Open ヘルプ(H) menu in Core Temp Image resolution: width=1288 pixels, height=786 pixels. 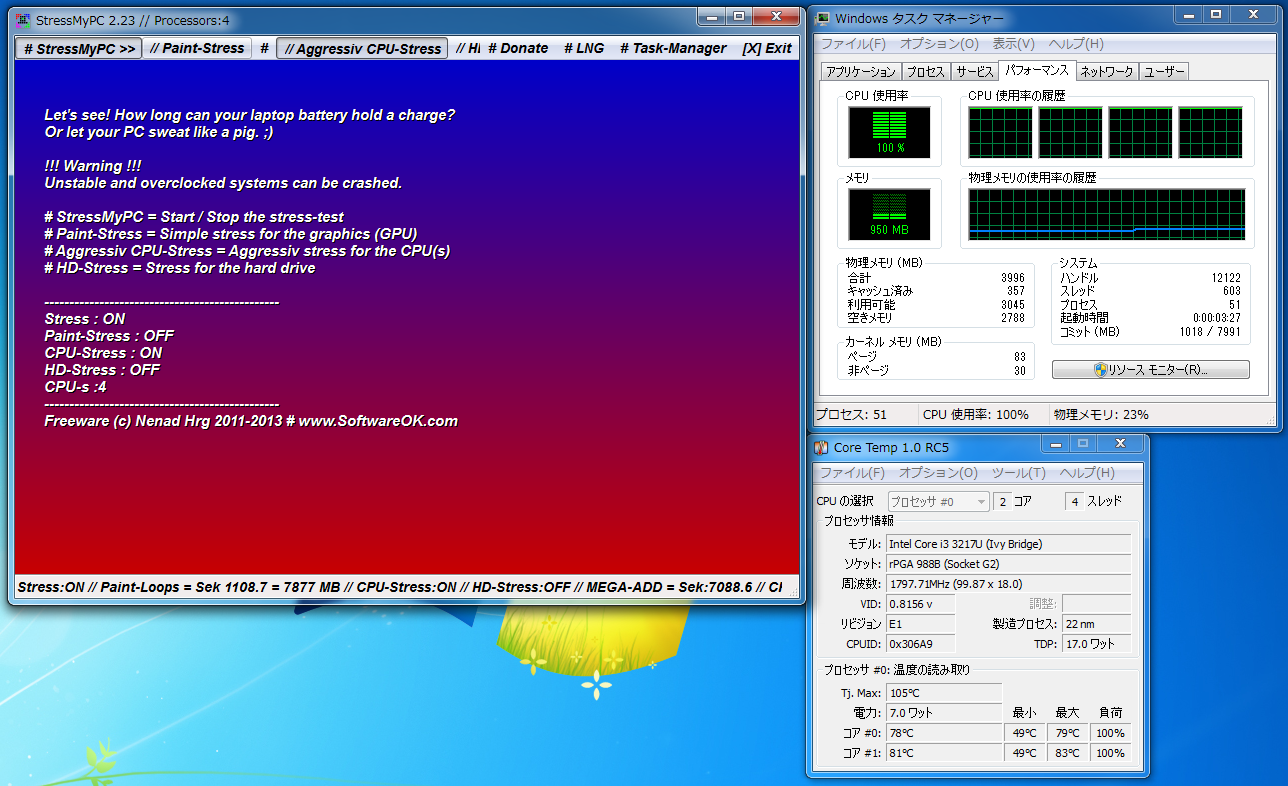pyautogui.click(x=1087, y=473)
